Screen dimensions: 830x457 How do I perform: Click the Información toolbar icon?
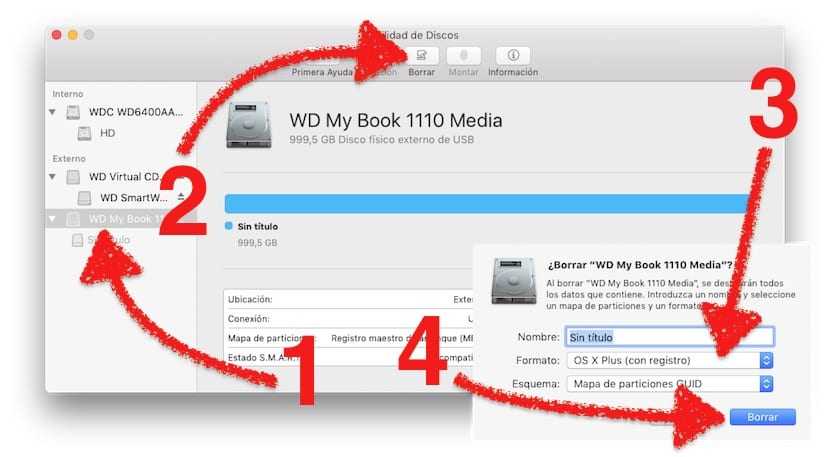(x=513, y=56)
